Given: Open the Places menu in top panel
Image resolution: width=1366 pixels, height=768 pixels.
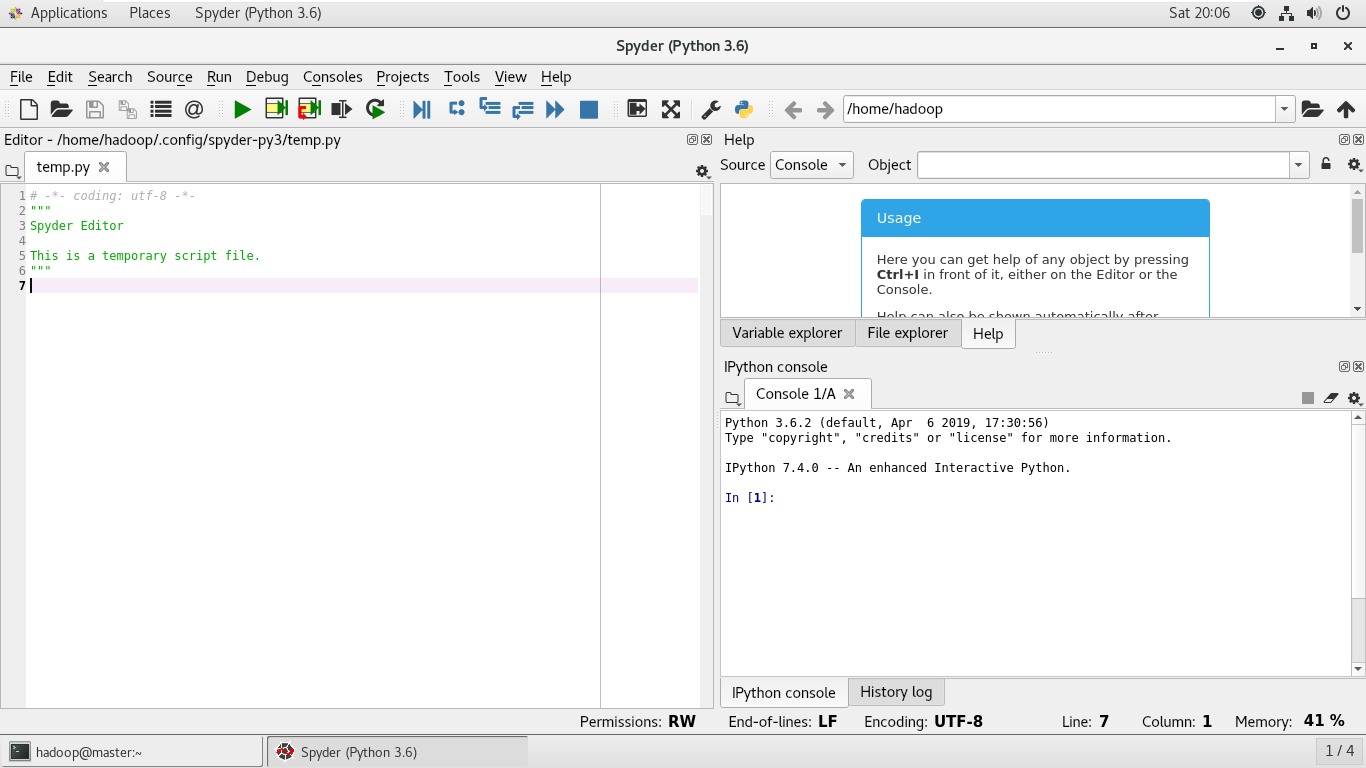Looking at the screenshot, I should [150, 13].
